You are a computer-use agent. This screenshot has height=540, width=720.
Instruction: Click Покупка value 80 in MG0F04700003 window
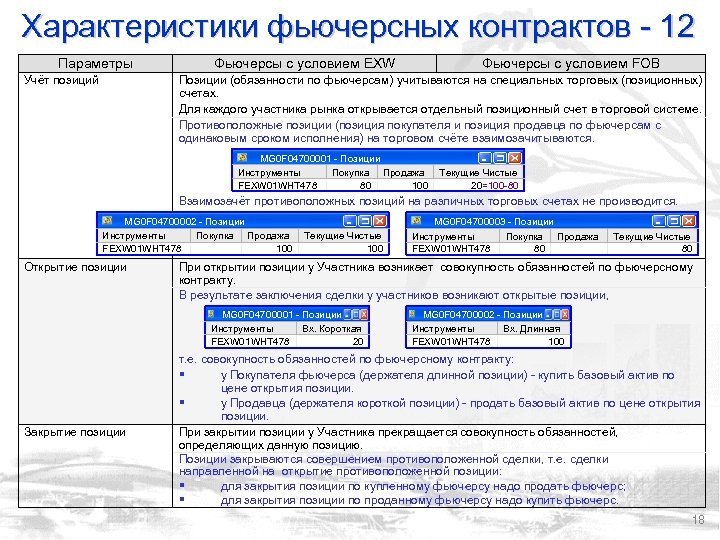[540, 248]
